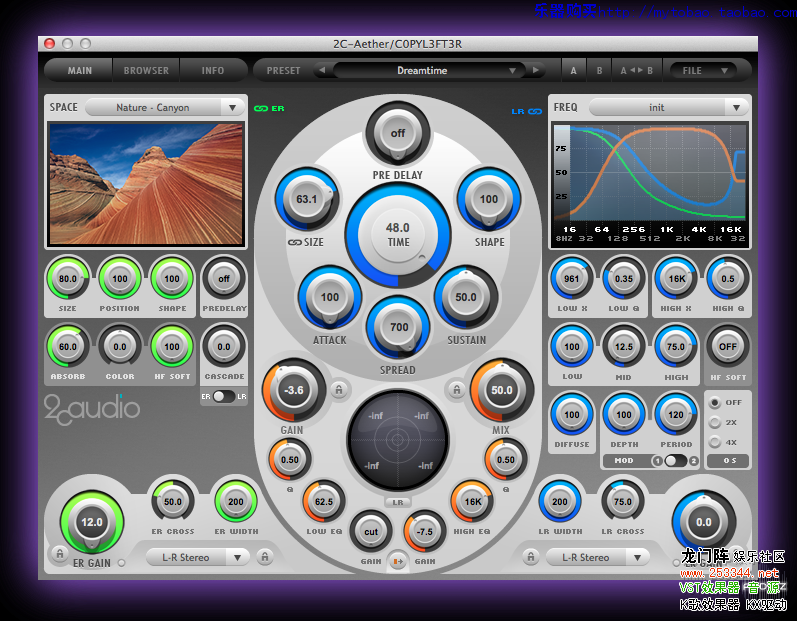The width and height of the screenshot is (797, 621).
Task: Open the FILE menu dropdown
Action: (x=703, y=70)
